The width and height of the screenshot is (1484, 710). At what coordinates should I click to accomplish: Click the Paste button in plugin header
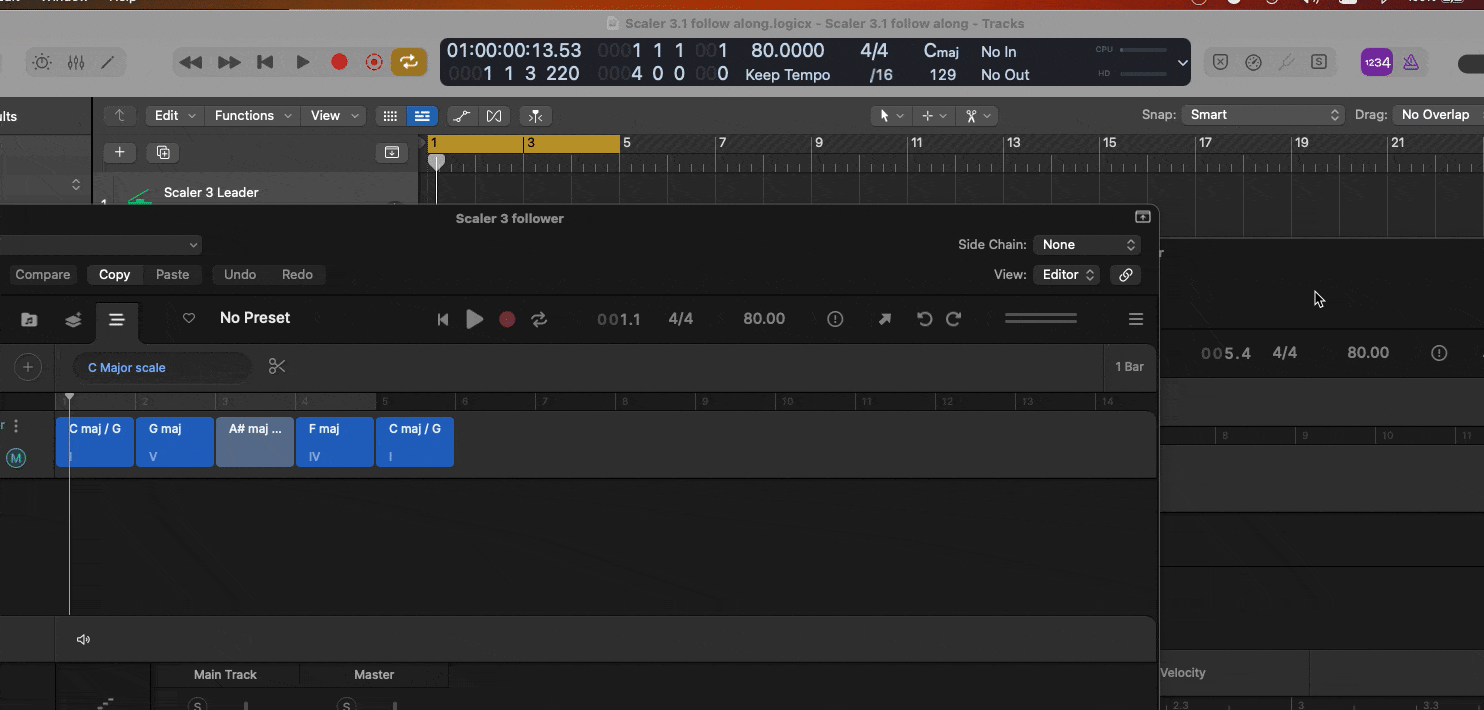point(172,274)
